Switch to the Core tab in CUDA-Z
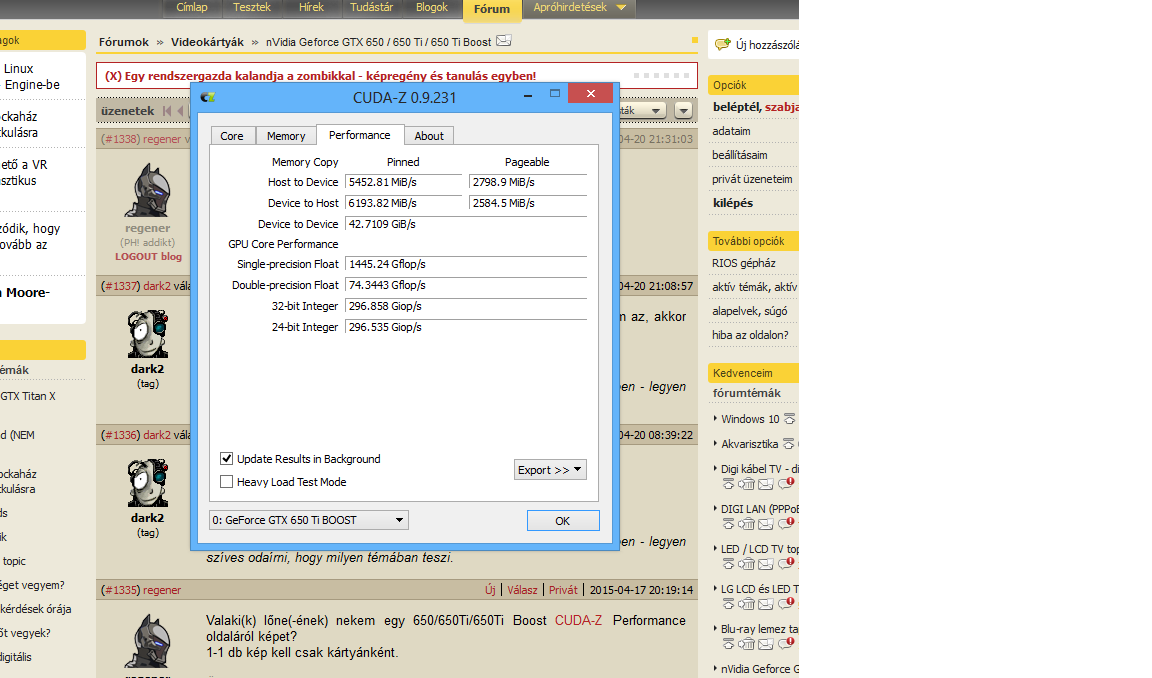Screen dimensions: 1152x678 click(x=232, y=136)
